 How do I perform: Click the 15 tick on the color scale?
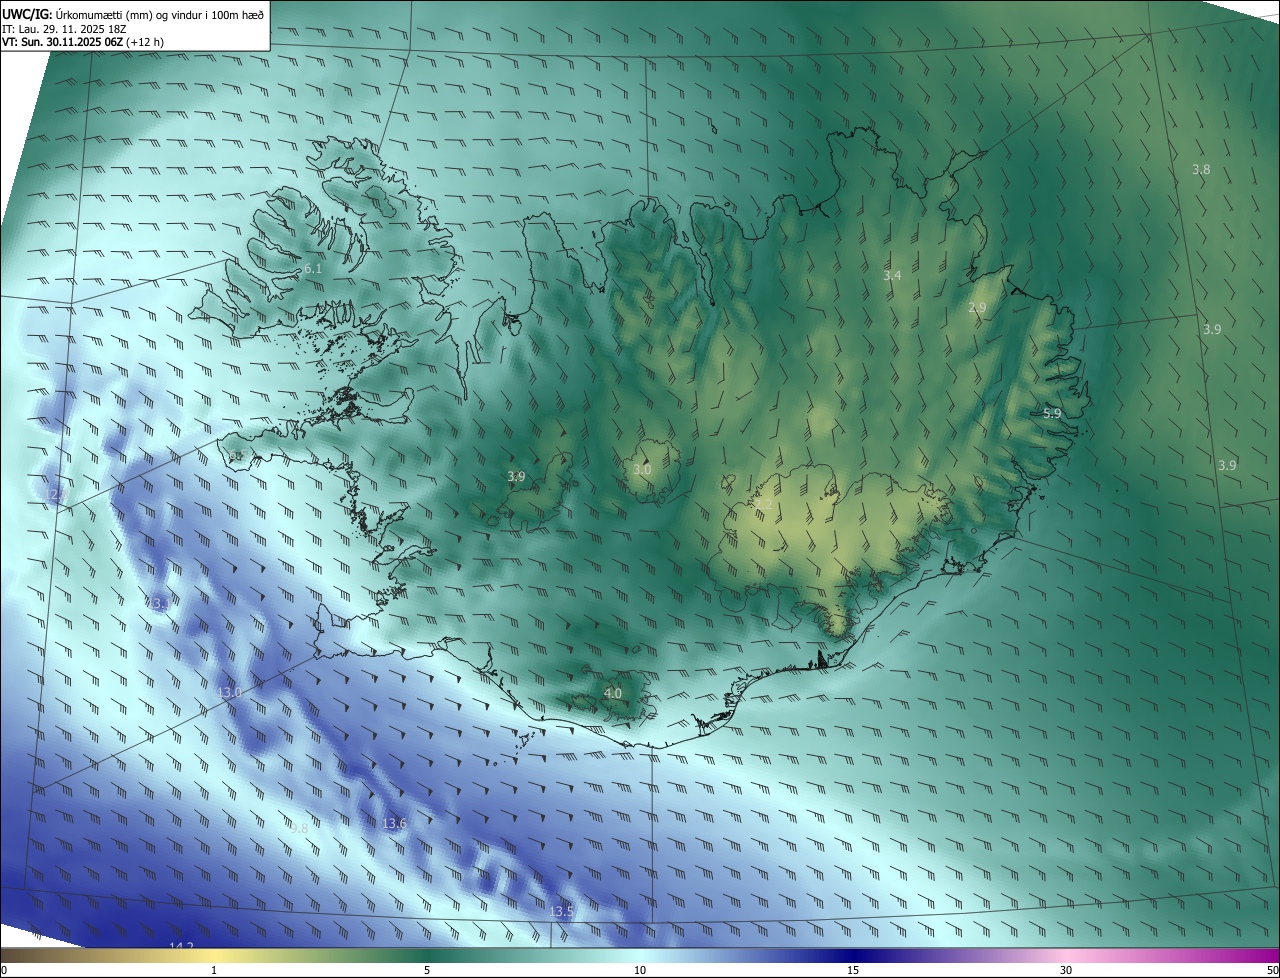[853, 970]
